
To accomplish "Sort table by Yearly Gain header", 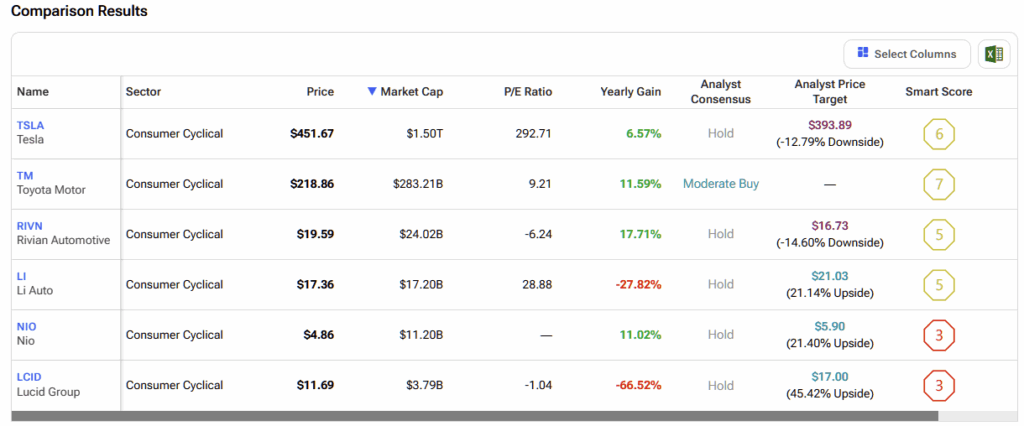I will pos(630,92).
